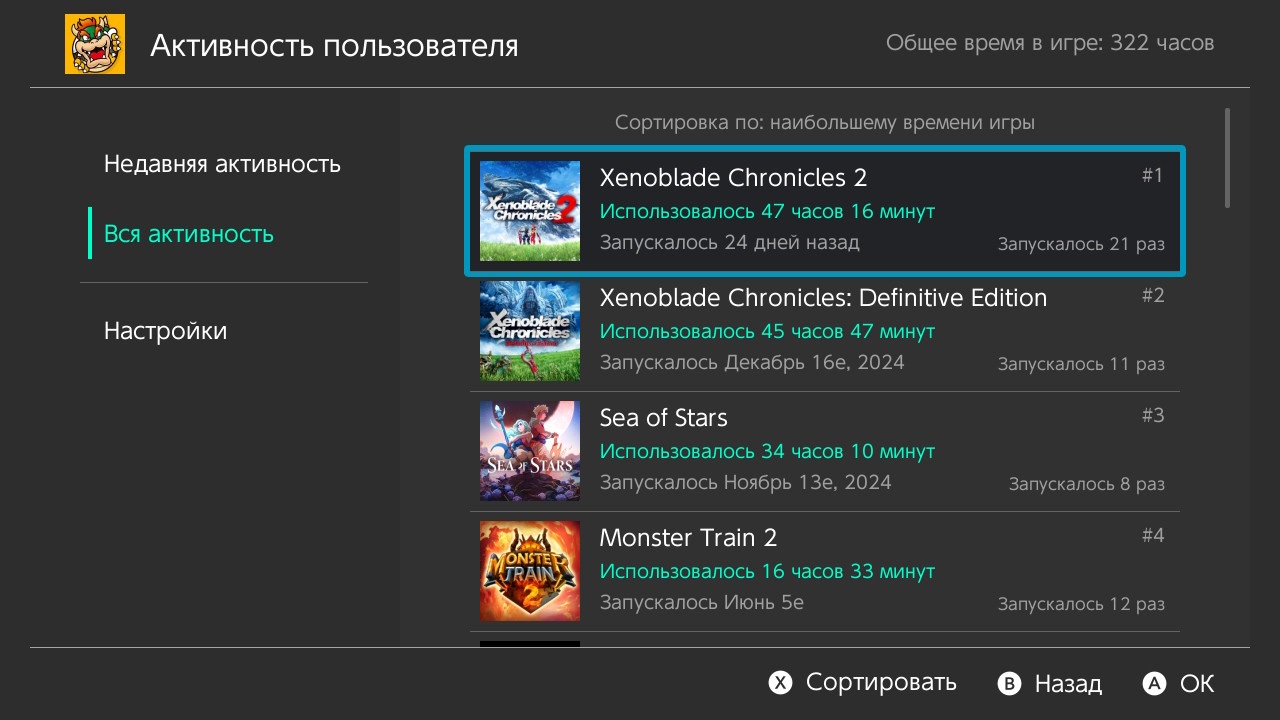Confirm with the OK label
Image resolution: width=1280 pixels, height=720 pixels.
coord(1197,684)
